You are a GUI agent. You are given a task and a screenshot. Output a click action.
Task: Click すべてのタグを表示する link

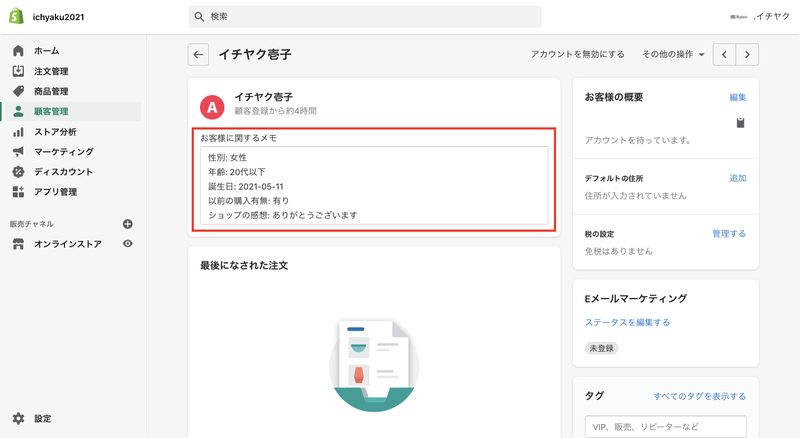(699, 396)
